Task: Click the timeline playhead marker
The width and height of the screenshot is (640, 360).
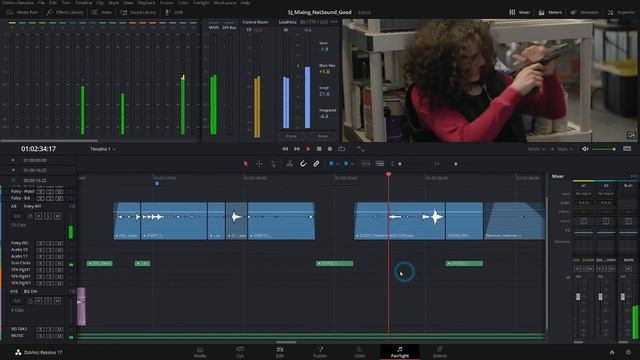Action: click(x=388, y=174)
